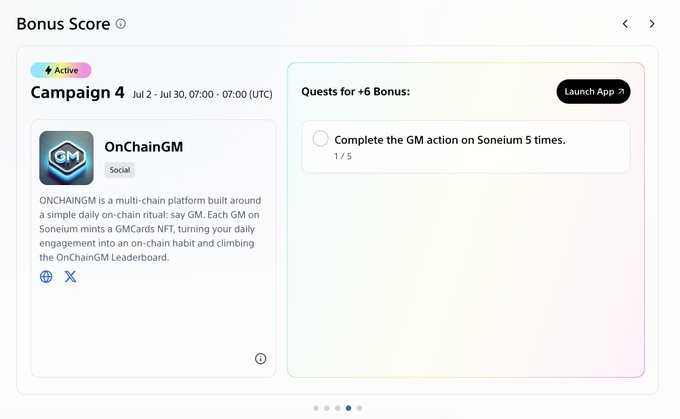
Task: Select the fifth carousel page dot
Action: [x=359, y=408]
